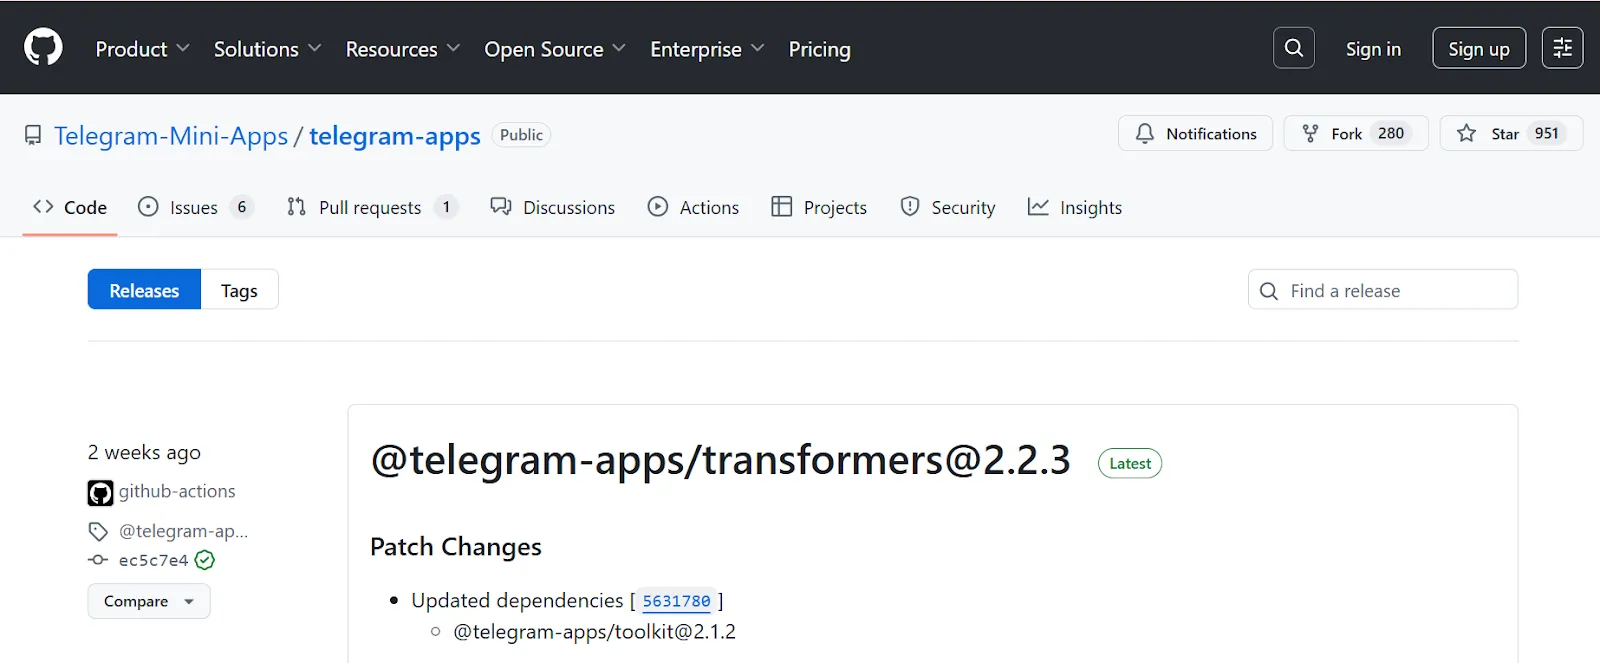
Task: Click the Insights graph icon
Action: (1038, 207)
